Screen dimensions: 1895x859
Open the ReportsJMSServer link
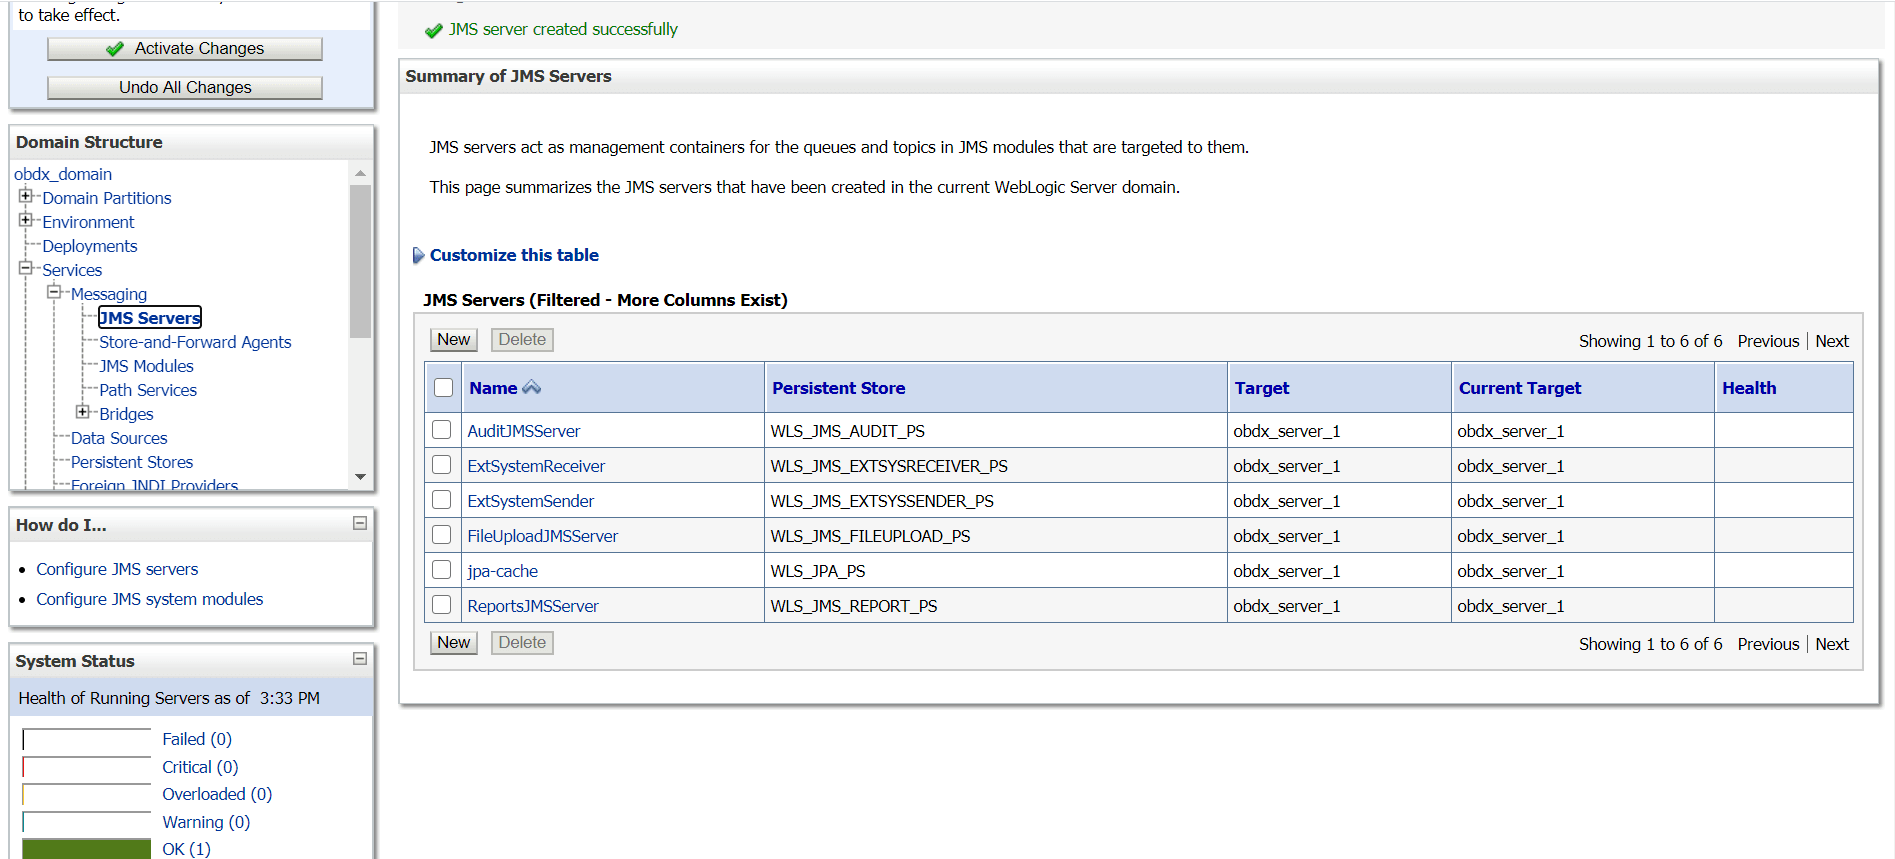click(533, 606)
